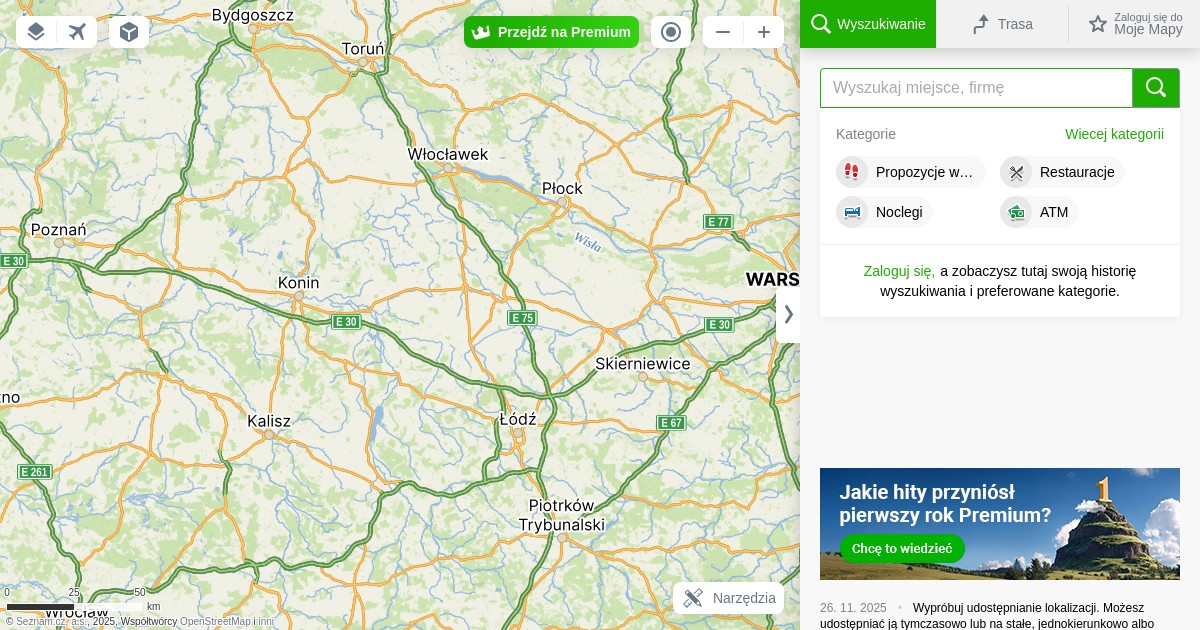Screen dimensions: 1200x630
Task: Switch to the Wyszukiwanie tab
Action: point(868,24)
